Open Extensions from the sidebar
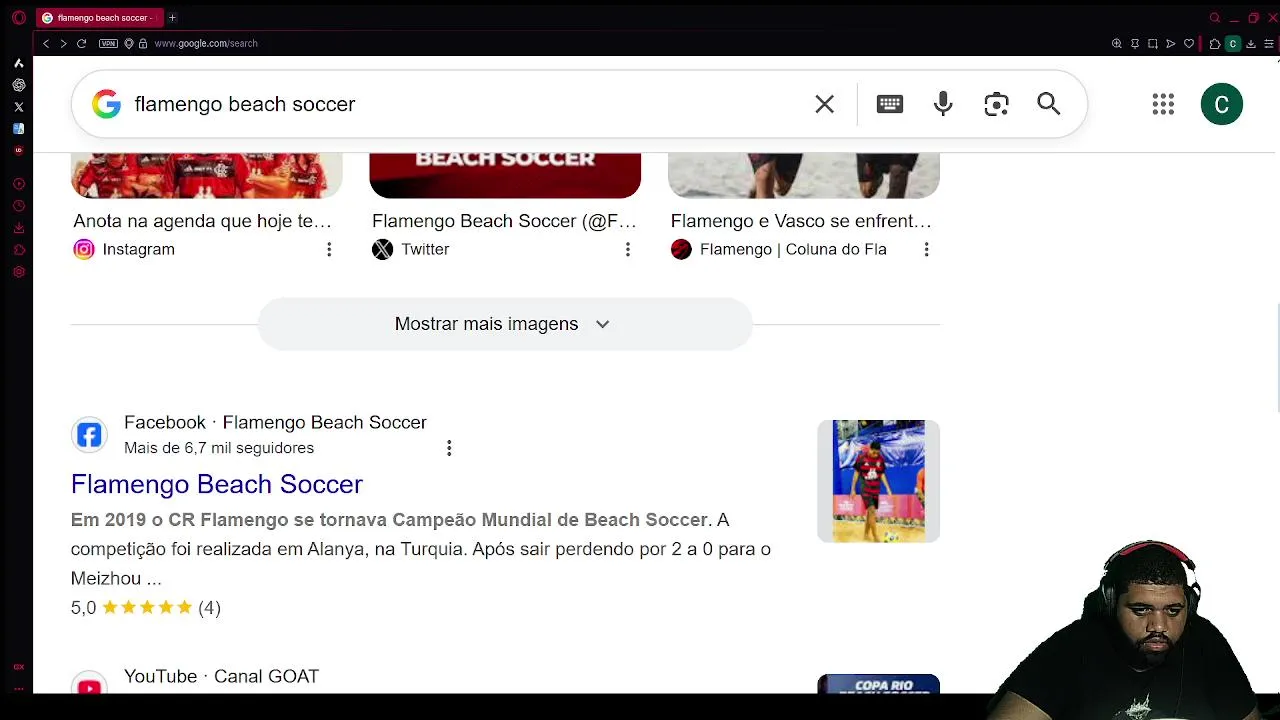This screenshot has height=720, width=1280. (18, 250)
